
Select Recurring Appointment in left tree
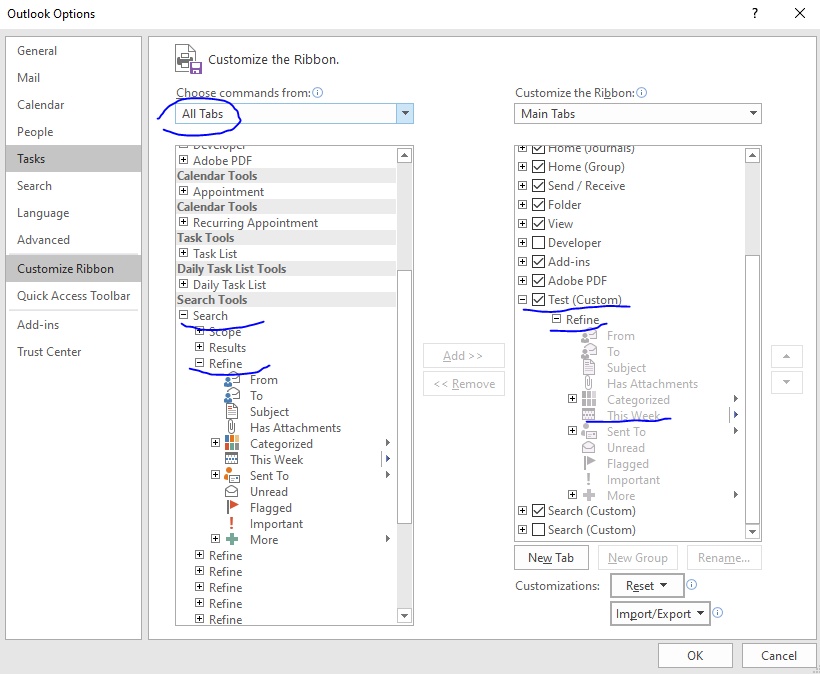pos(255,223)
